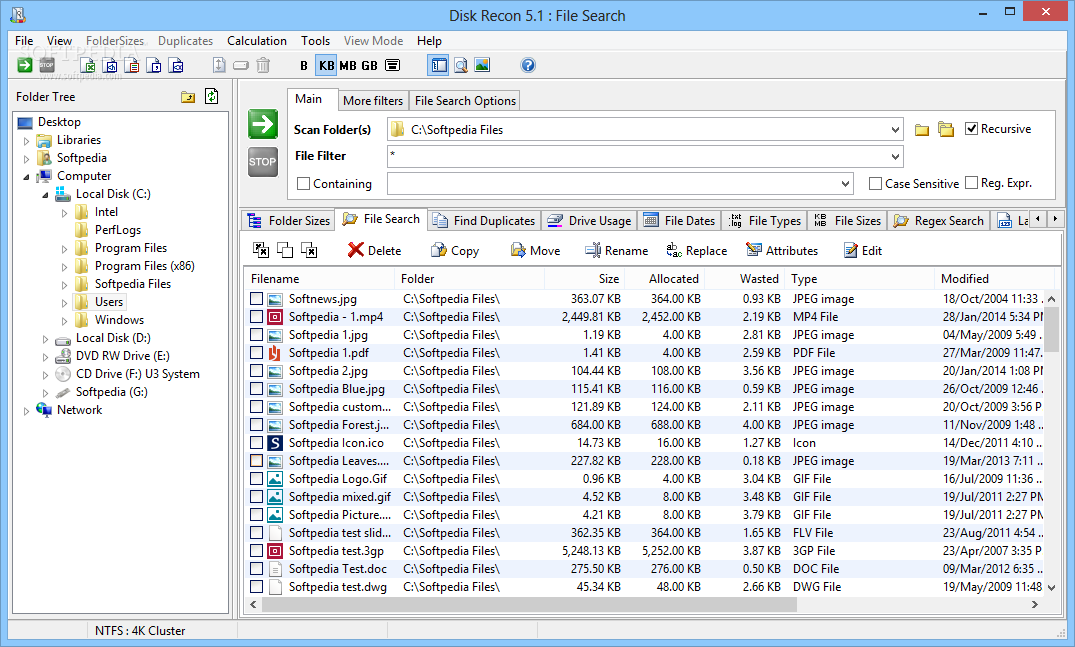Sort results by Size column header
This screenshot has width=1075, height=647.
[583, 279]
